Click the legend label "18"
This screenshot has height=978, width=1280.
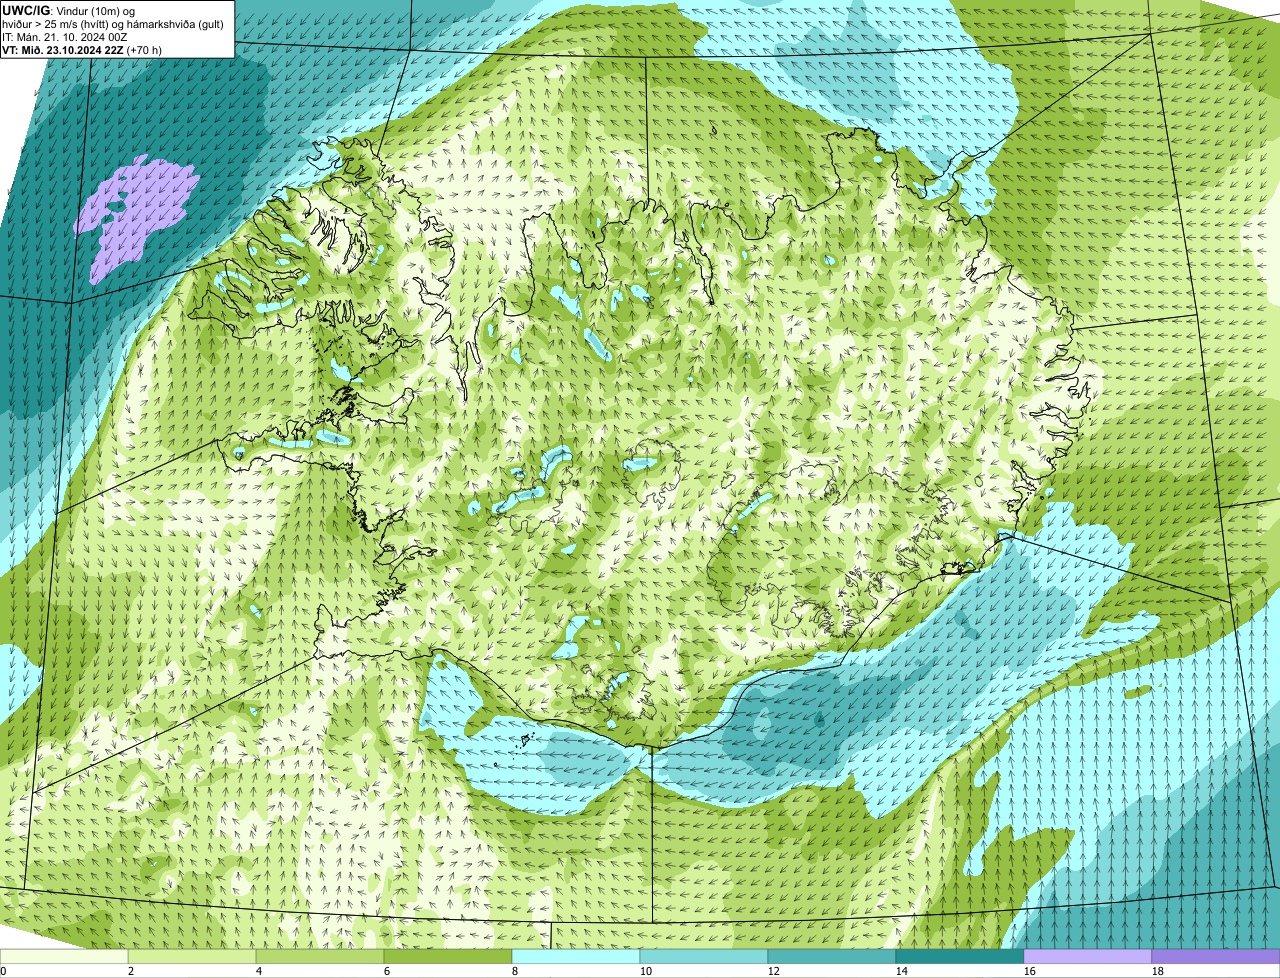click(1158, 971)
